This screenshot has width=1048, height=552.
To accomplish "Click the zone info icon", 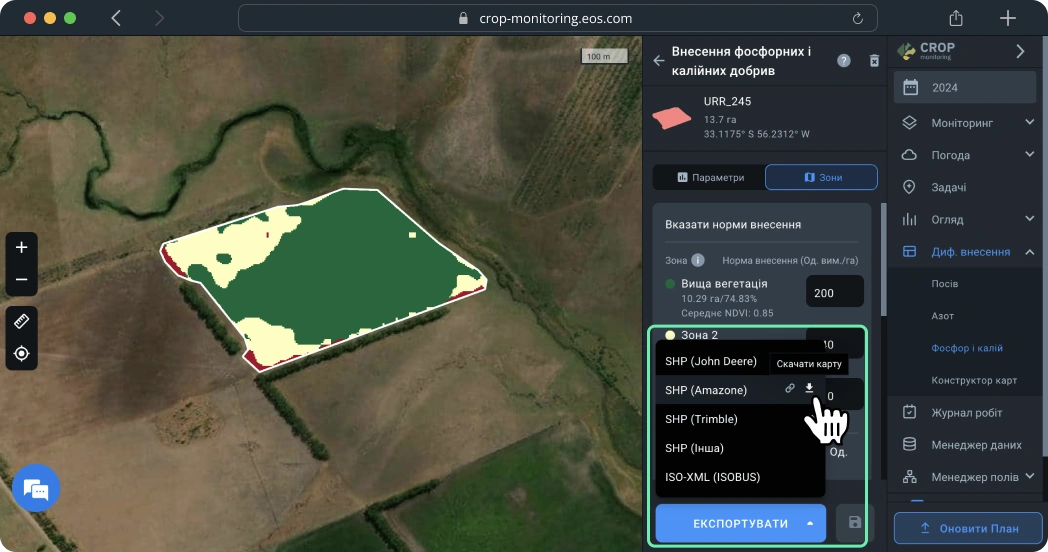I will (x=698, y=260).
